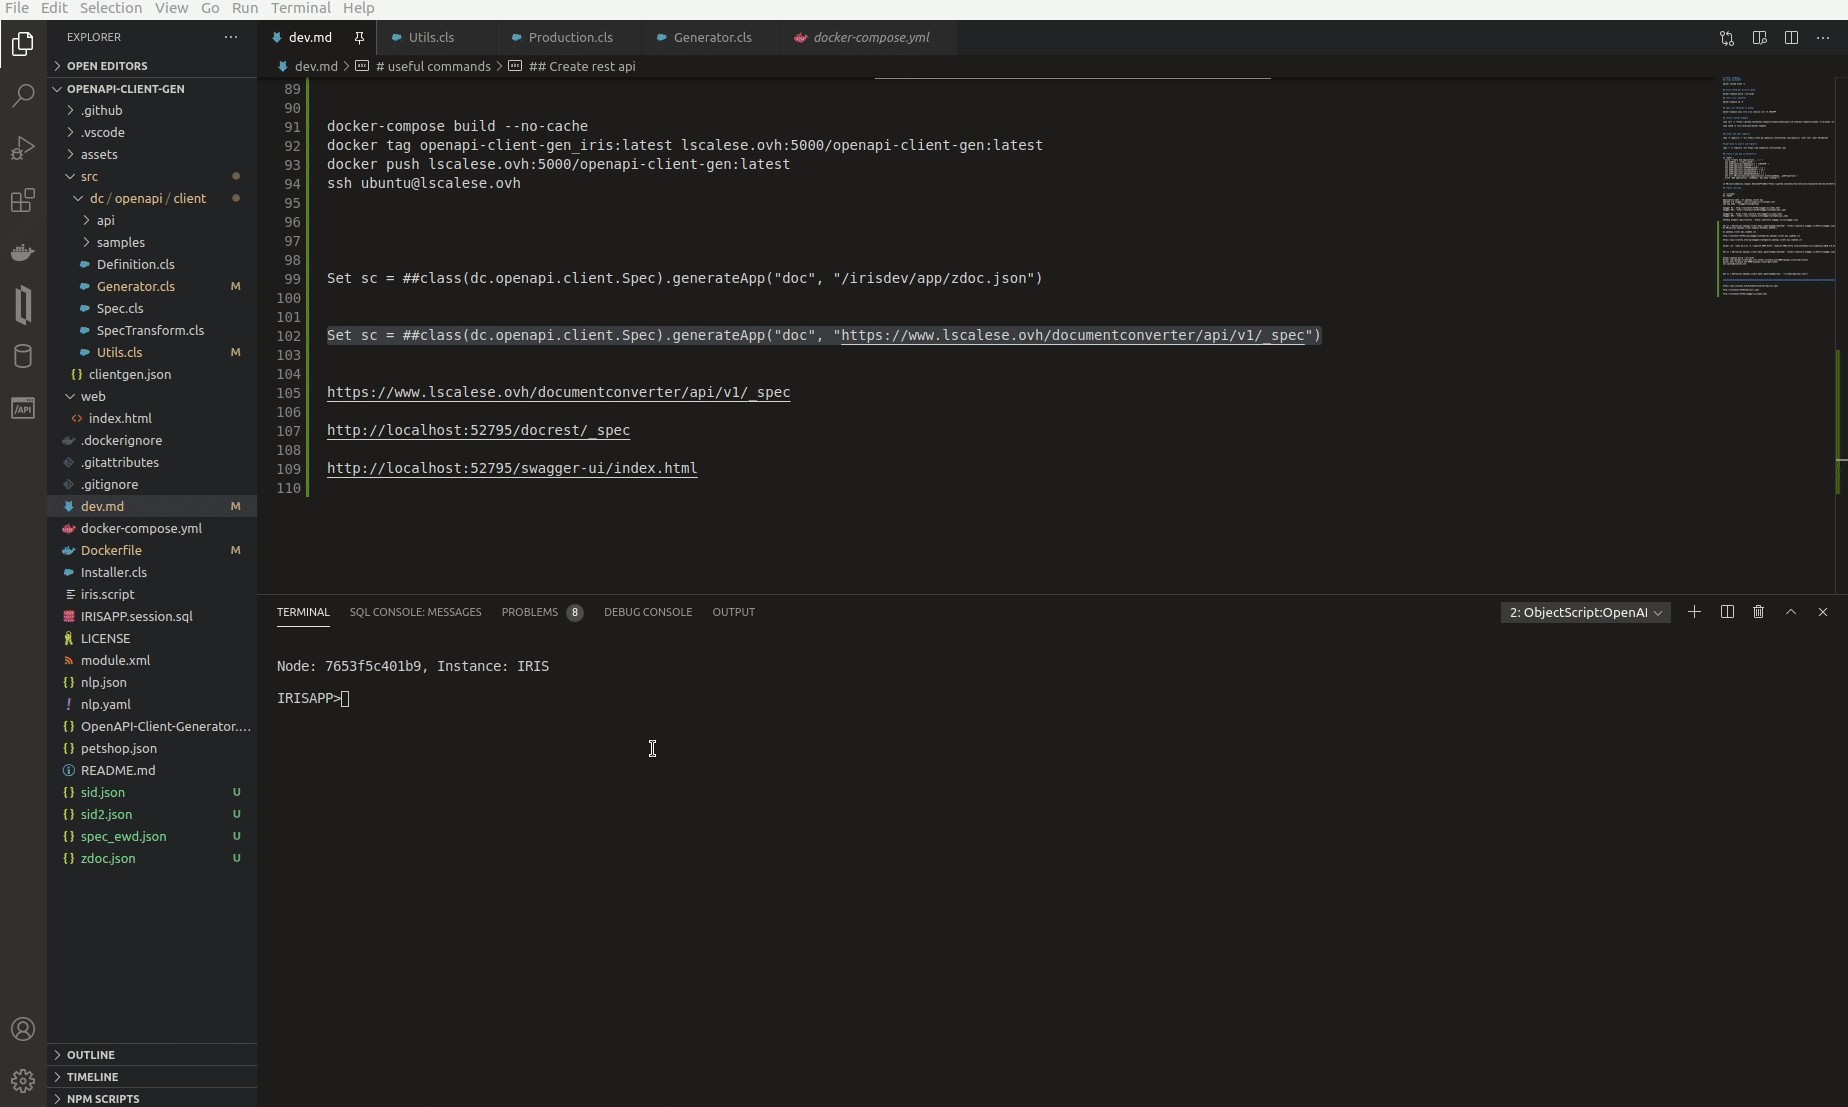The width and height of the screenshot is (1848, 1107).
Task: Open the Extensions view
Action: [23, 201]
